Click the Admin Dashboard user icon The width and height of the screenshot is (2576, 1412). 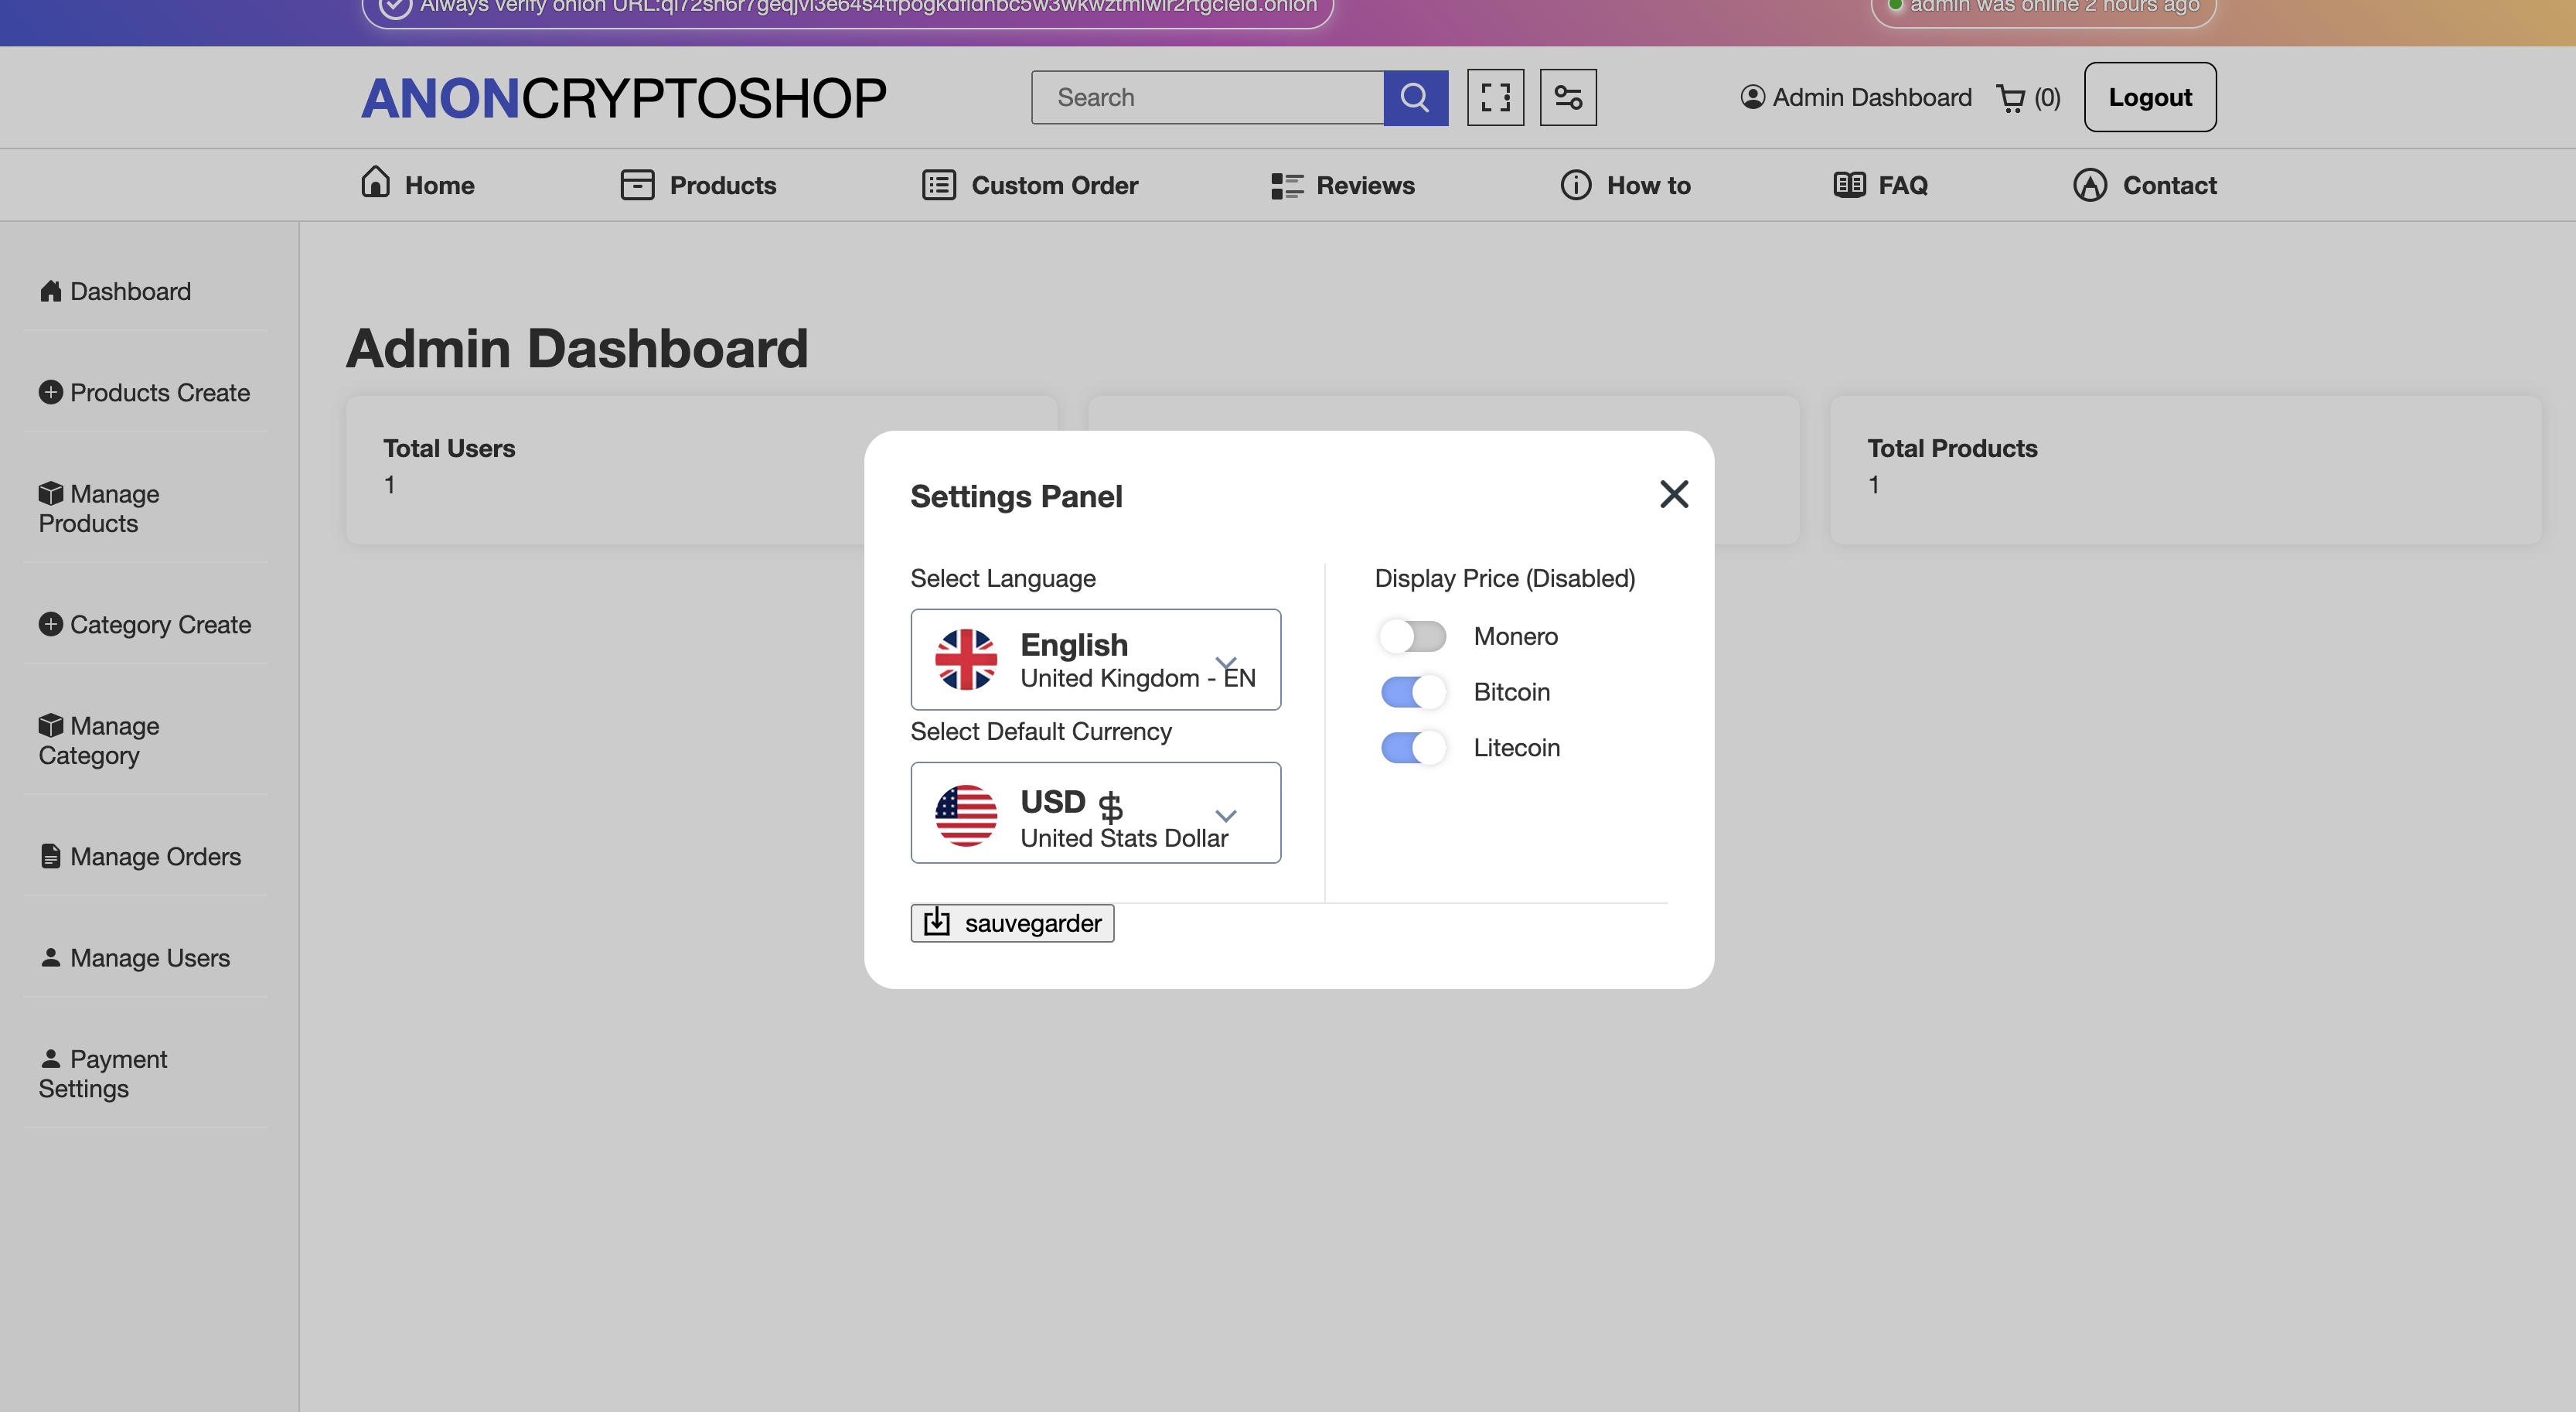point(1752,97)
